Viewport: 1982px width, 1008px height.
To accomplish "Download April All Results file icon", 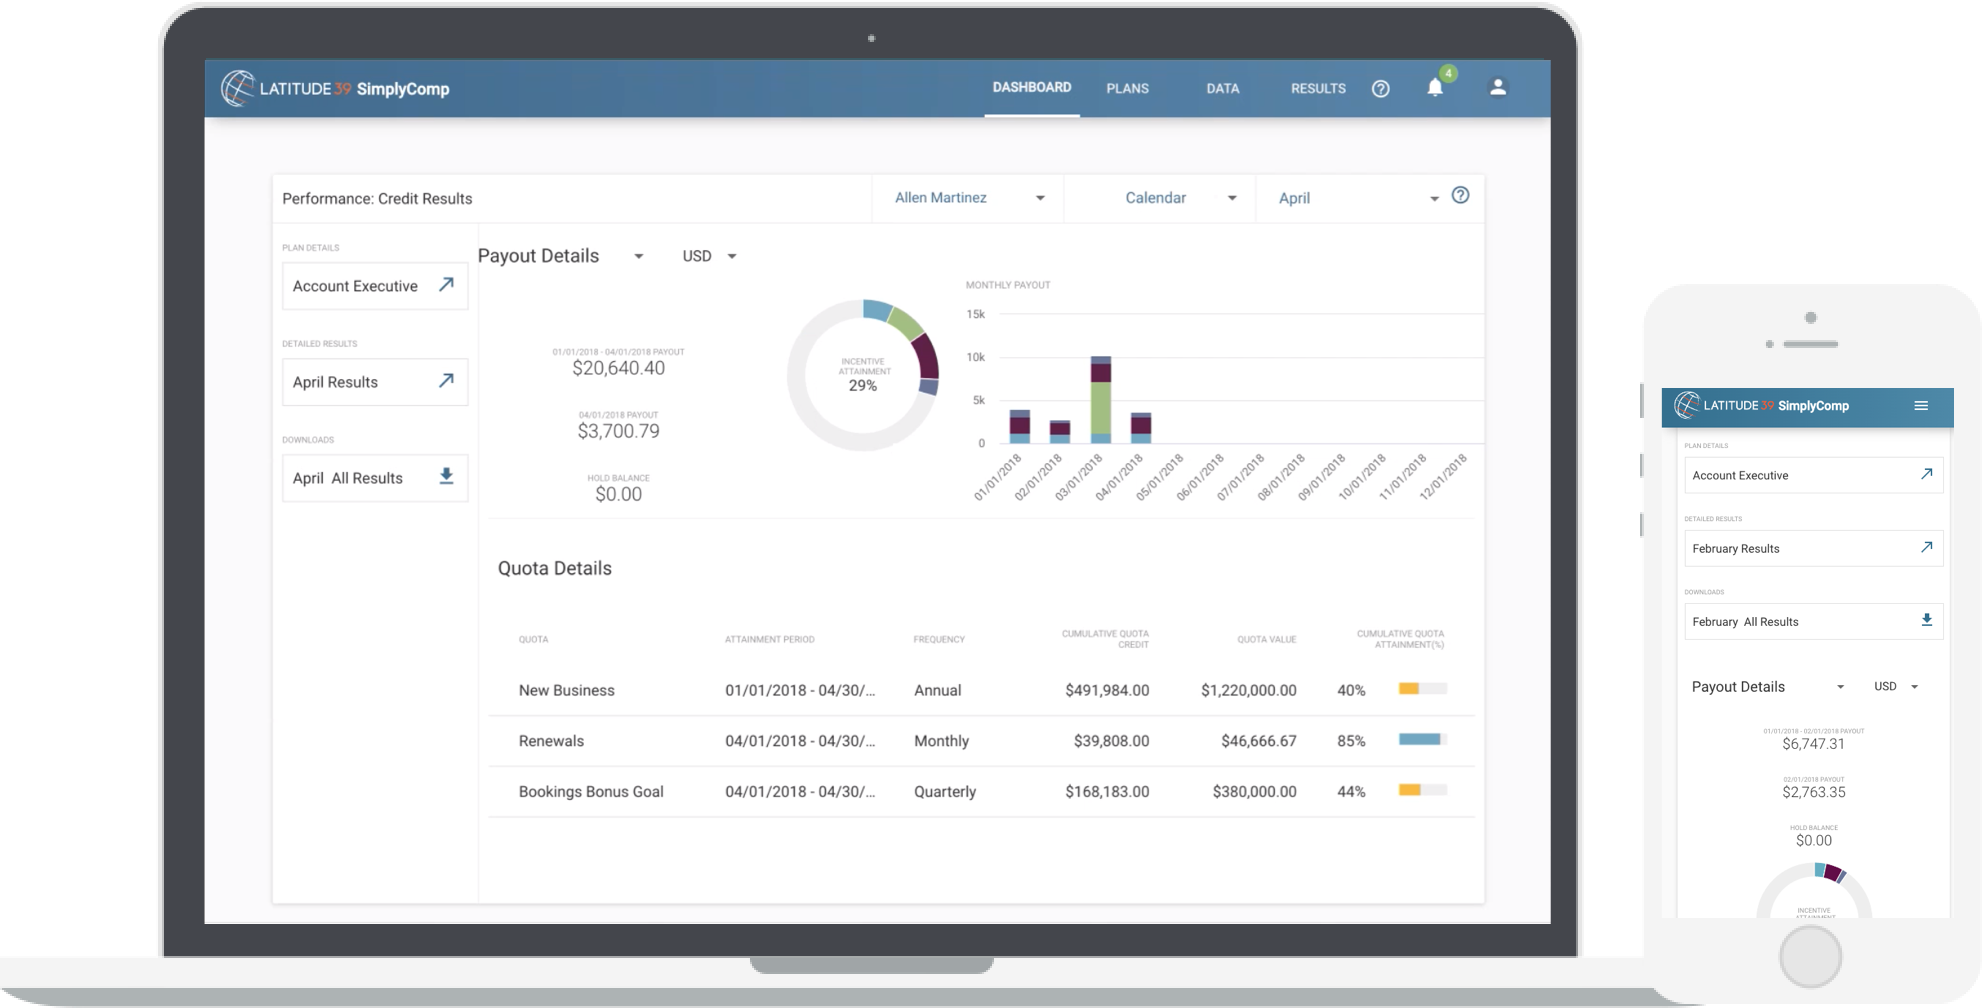I will [446, 477].
